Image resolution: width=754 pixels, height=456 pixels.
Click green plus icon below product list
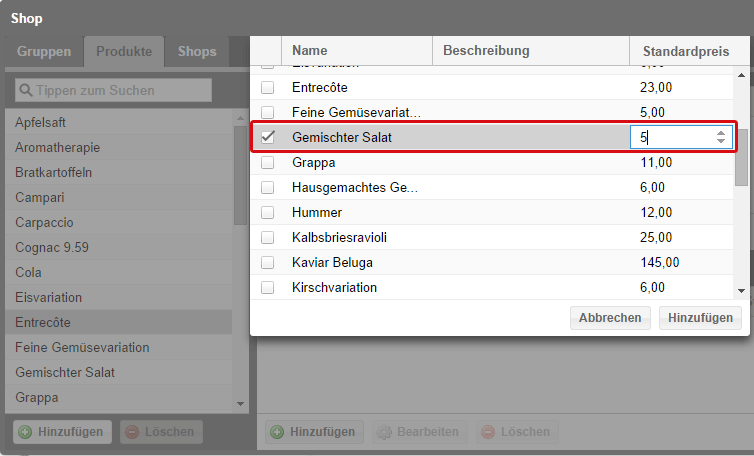(26, 432)
